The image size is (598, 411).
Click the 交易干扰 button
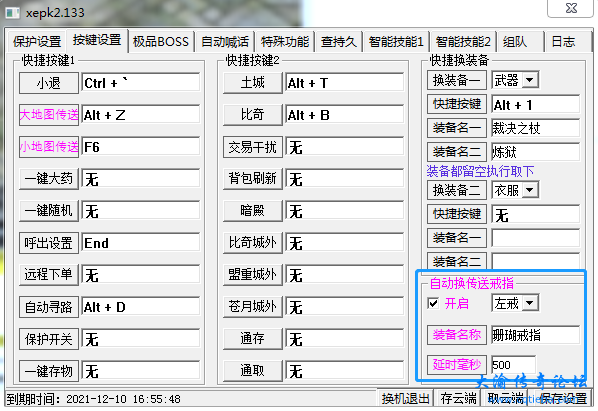point(253,147)
